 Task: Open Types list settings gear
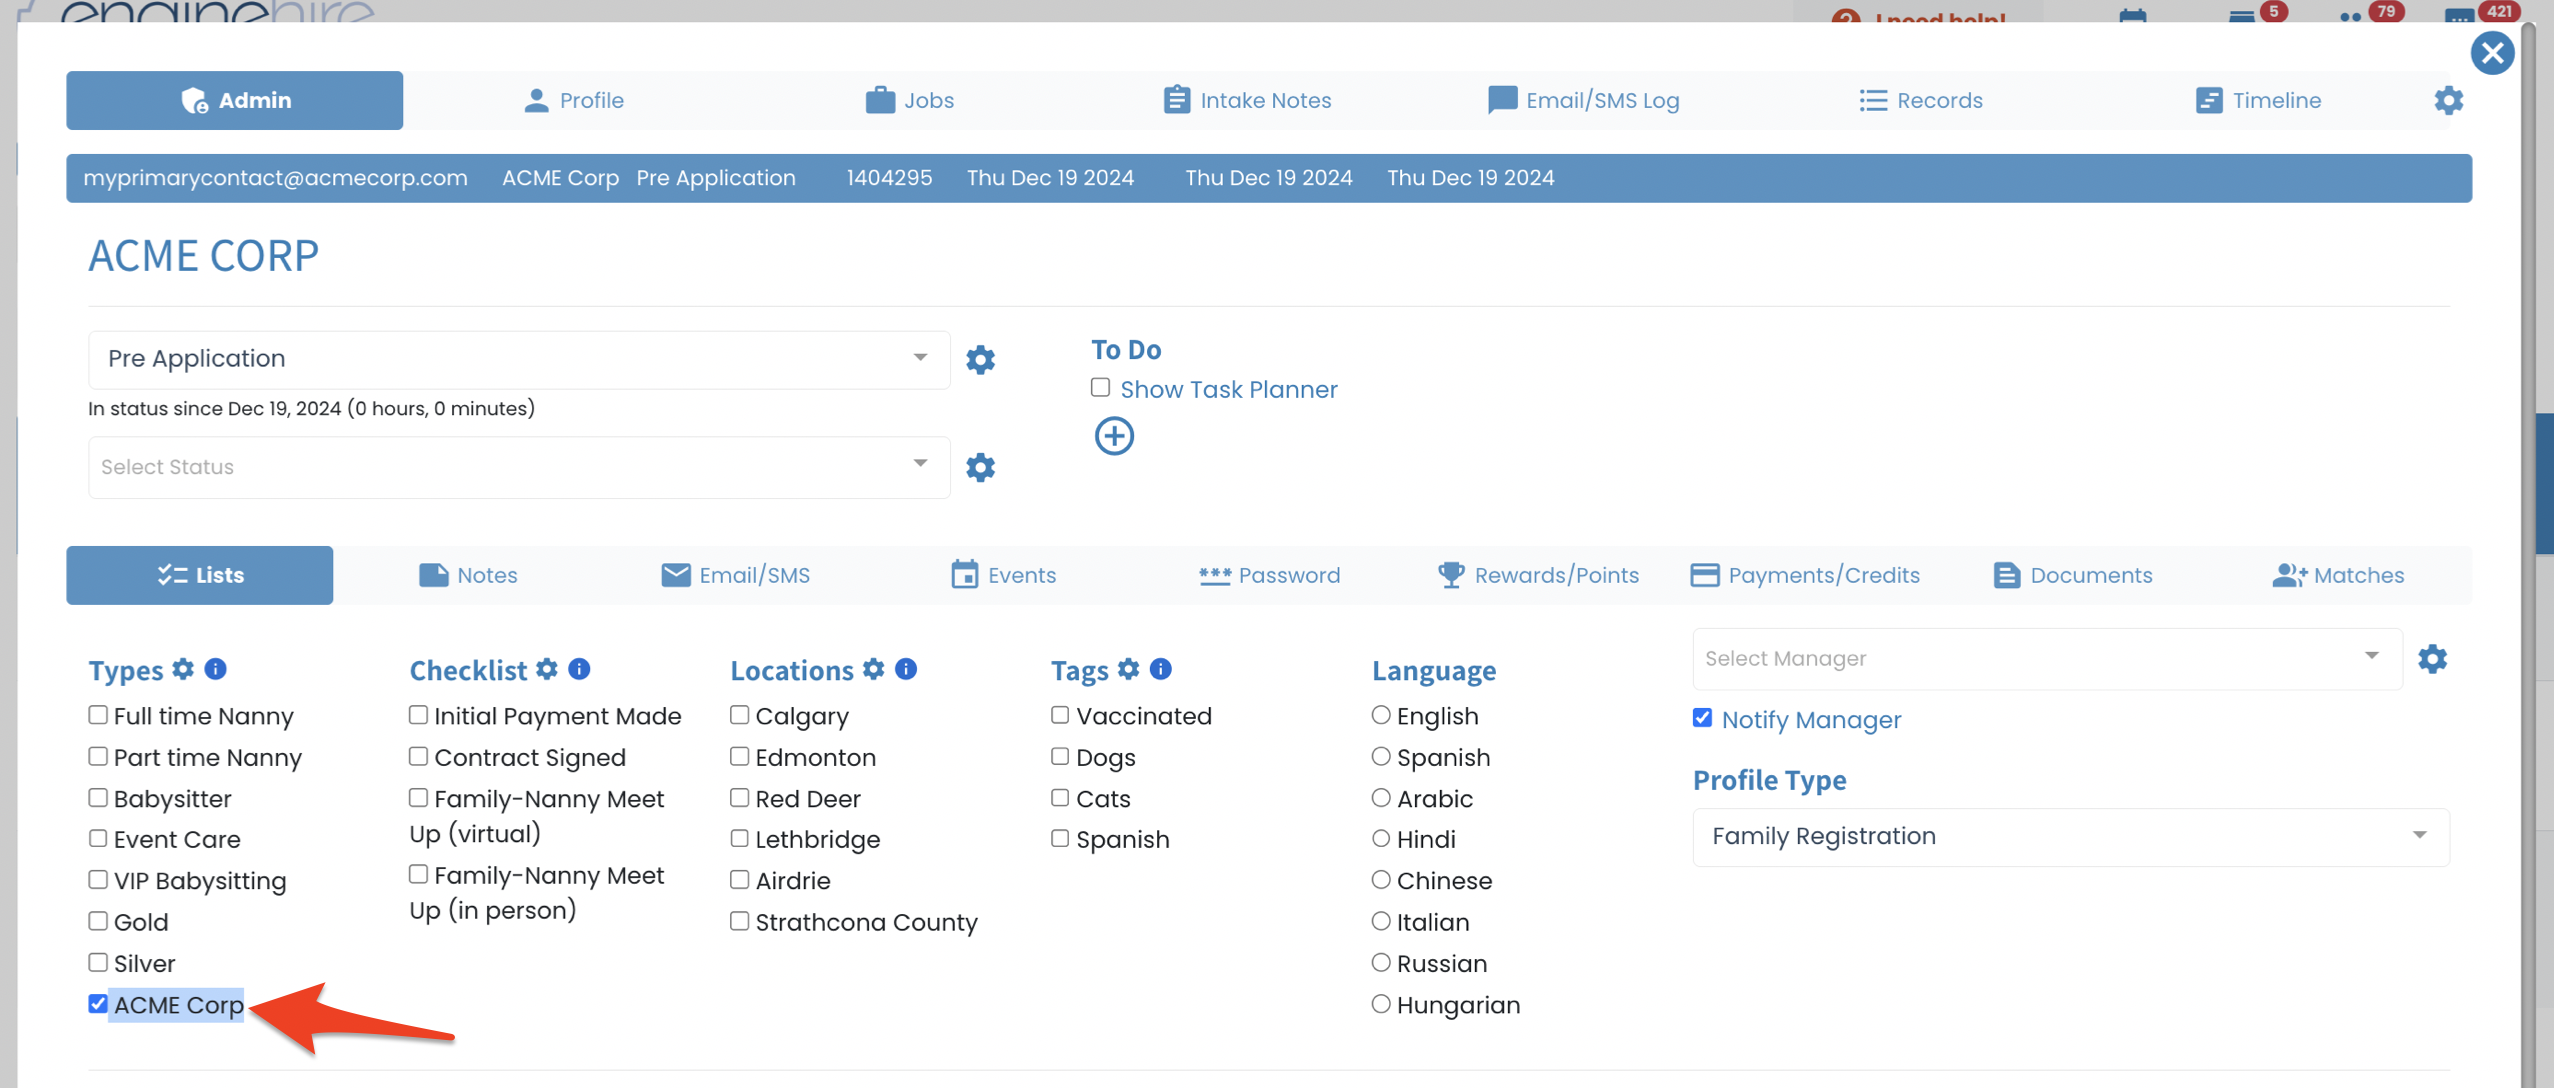coord(183,669)
